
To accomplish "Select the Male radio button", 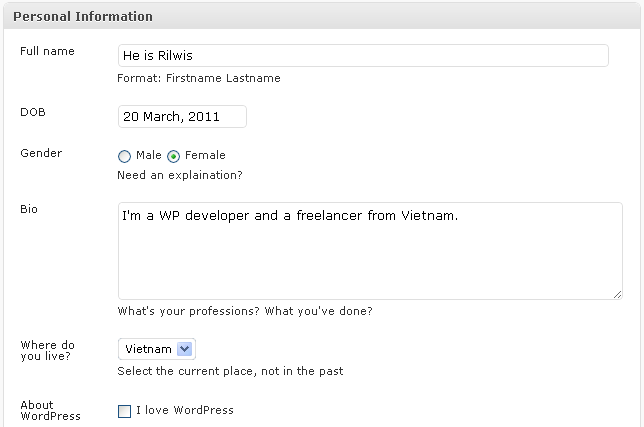I will tap(124, 156).
